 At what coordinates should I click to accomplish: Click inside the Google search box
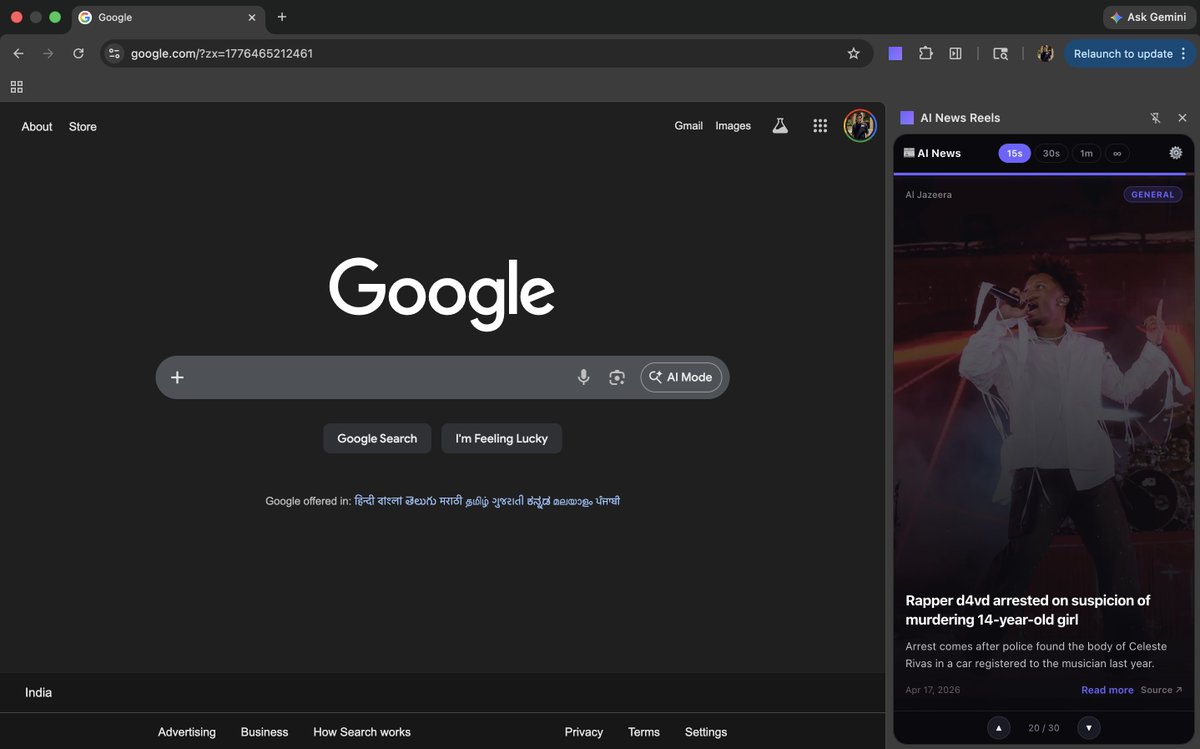coord(380,377)
